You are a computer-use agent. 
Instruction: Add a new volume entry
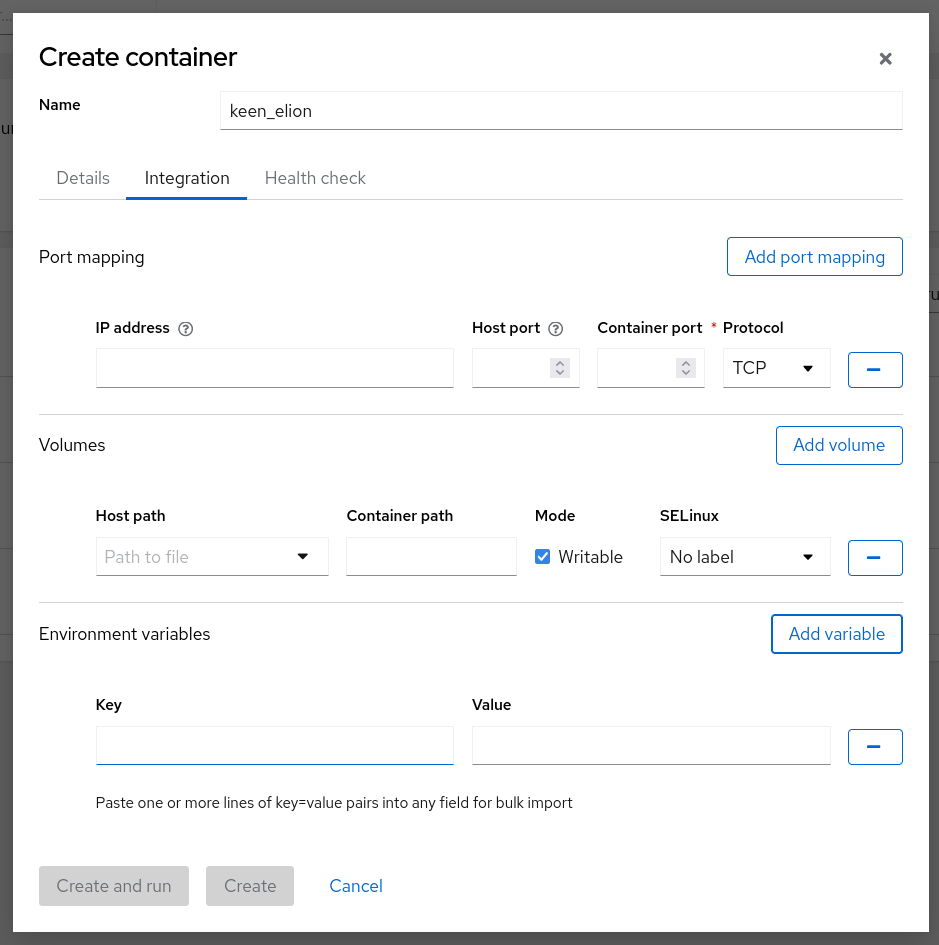coord(839,445)
